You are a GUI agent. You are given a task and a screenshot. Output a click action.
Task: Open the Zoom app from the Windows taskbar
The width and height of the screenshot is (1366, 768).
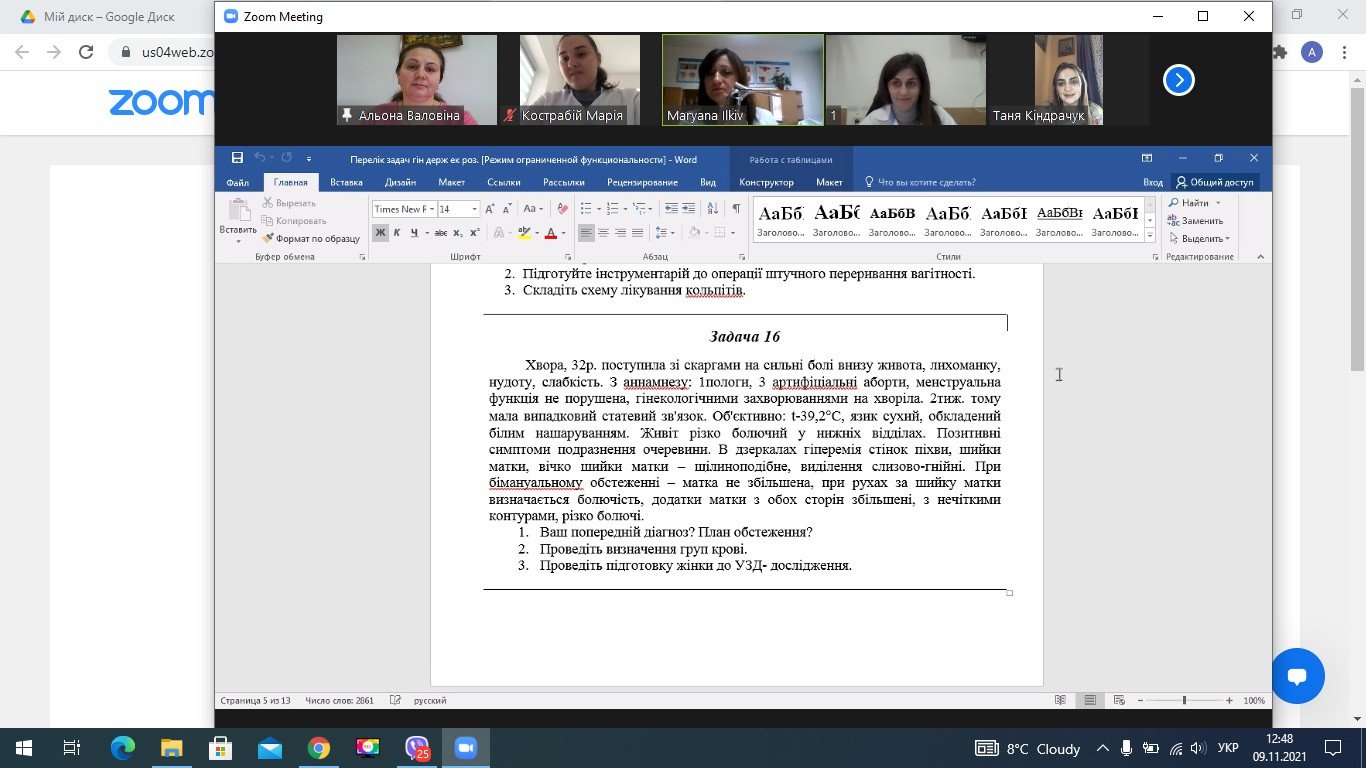(x=464, y=748)
